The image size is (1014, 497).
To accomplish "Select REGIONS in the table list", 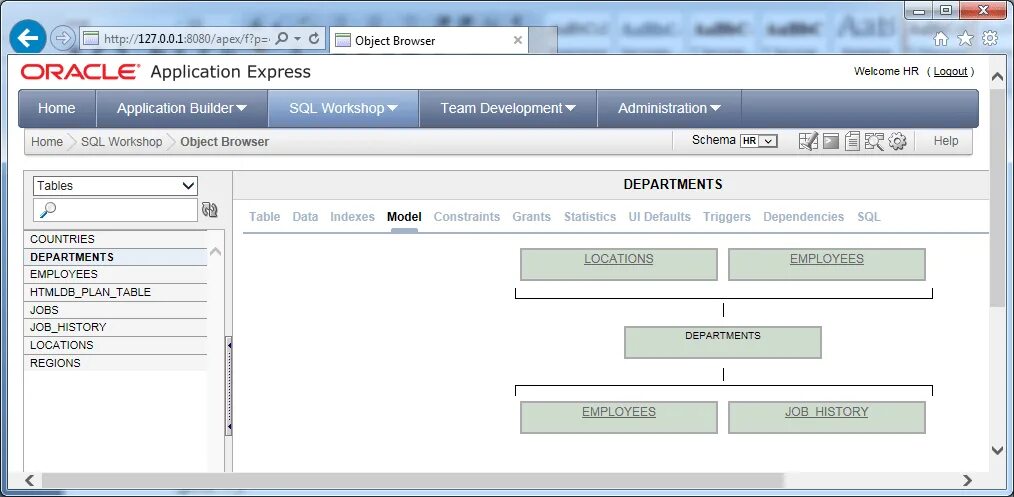I will click(x=116, y=363).
